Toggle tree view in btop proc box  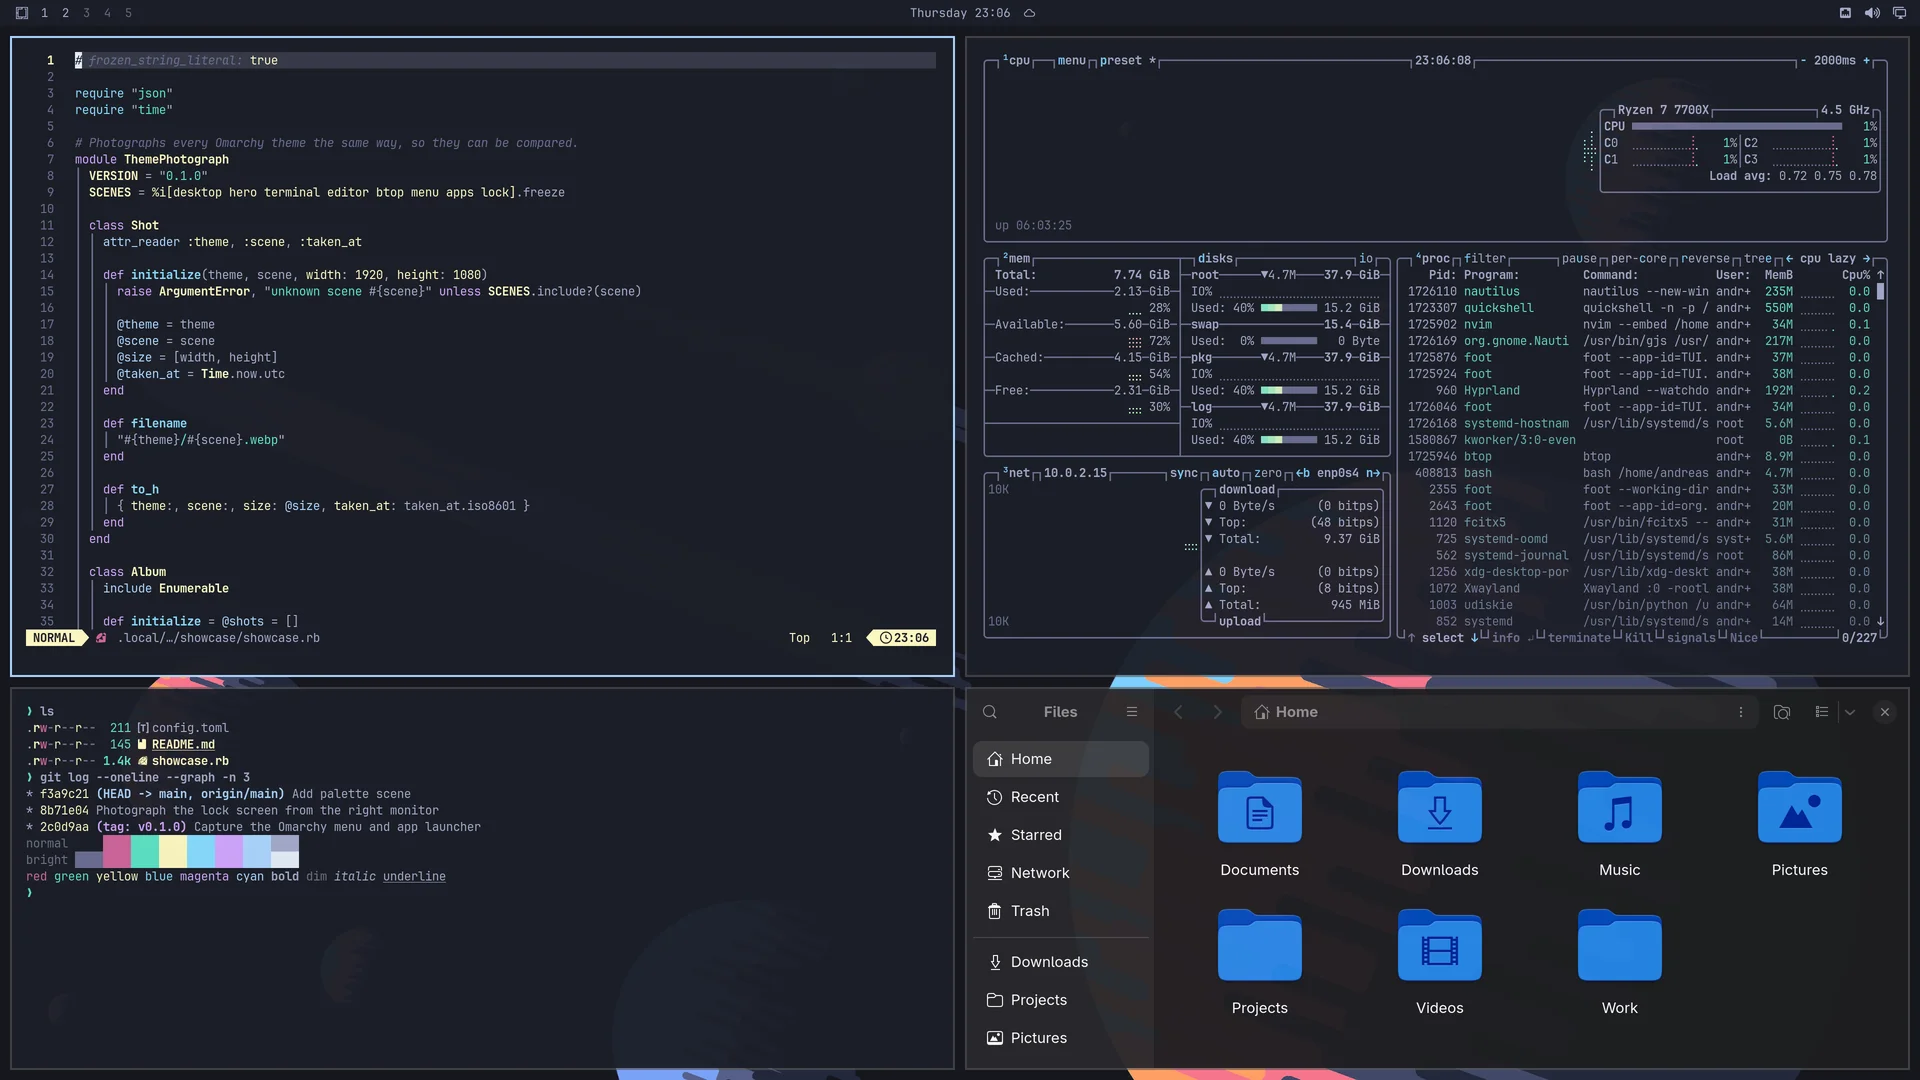pyautogui.click(x=1758, y=258)
